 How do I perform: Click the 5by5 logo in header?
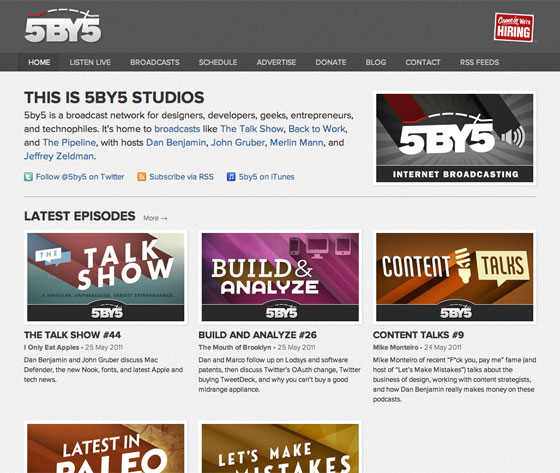tap(63, 26)
